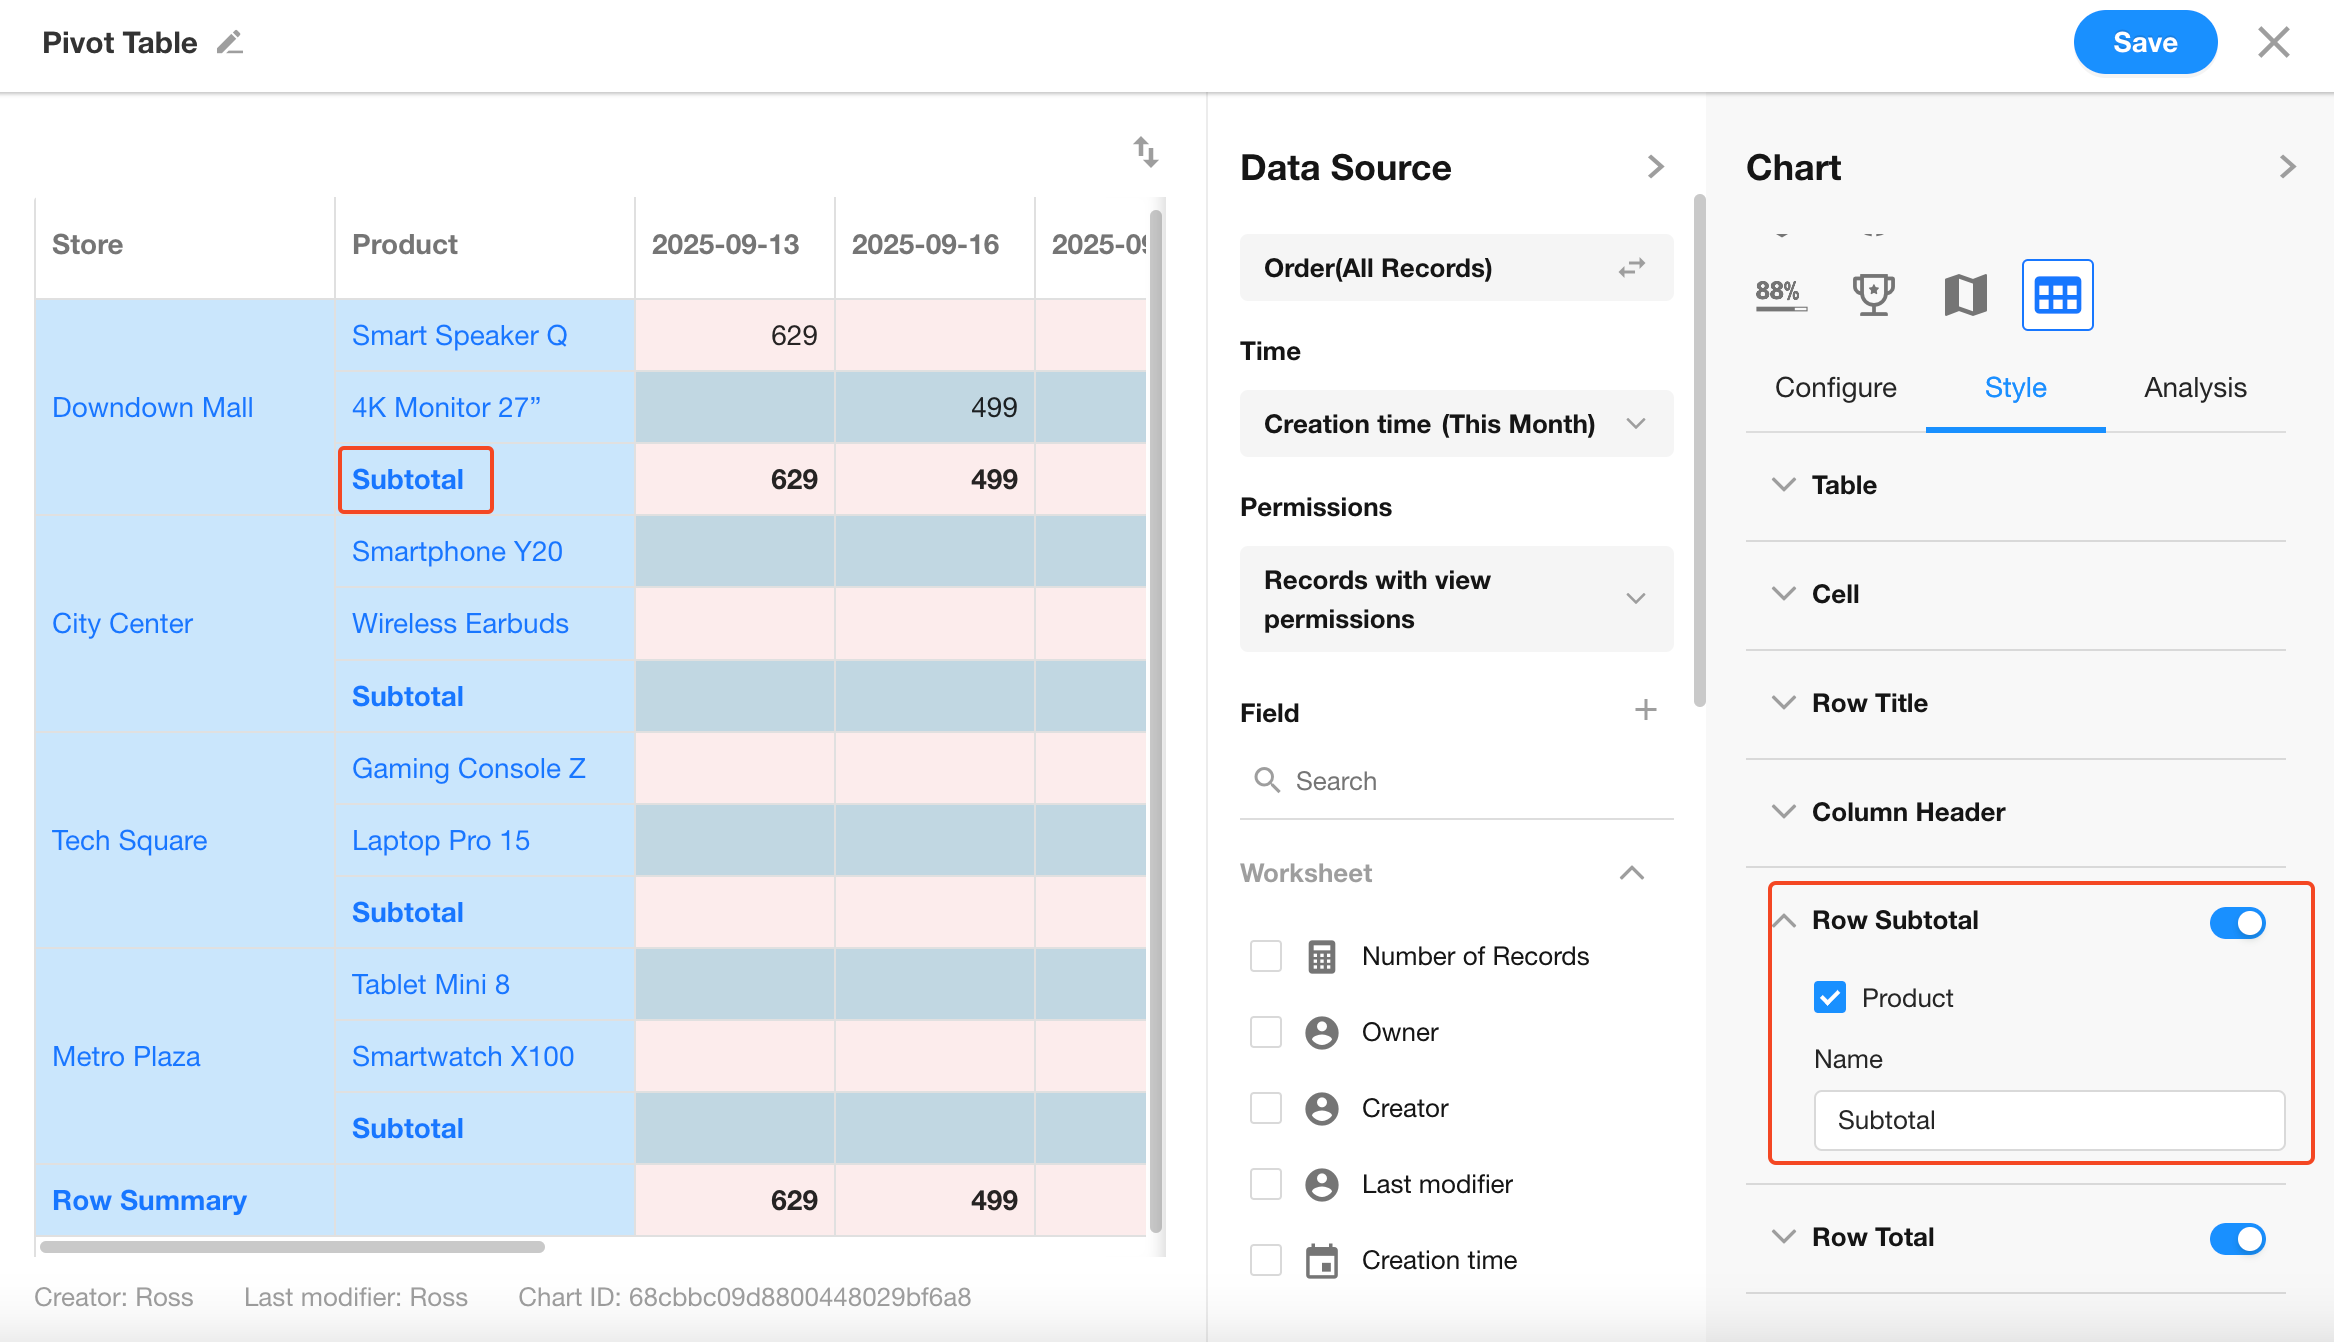Select the map chart type icon
Screen dimensions: 2334x1342
point(1965,295)
